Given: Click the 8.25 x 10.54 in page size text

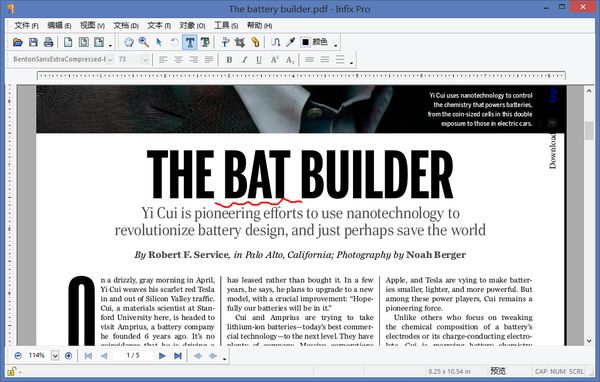Looking at the screenshot, I should tap(449, 371).
